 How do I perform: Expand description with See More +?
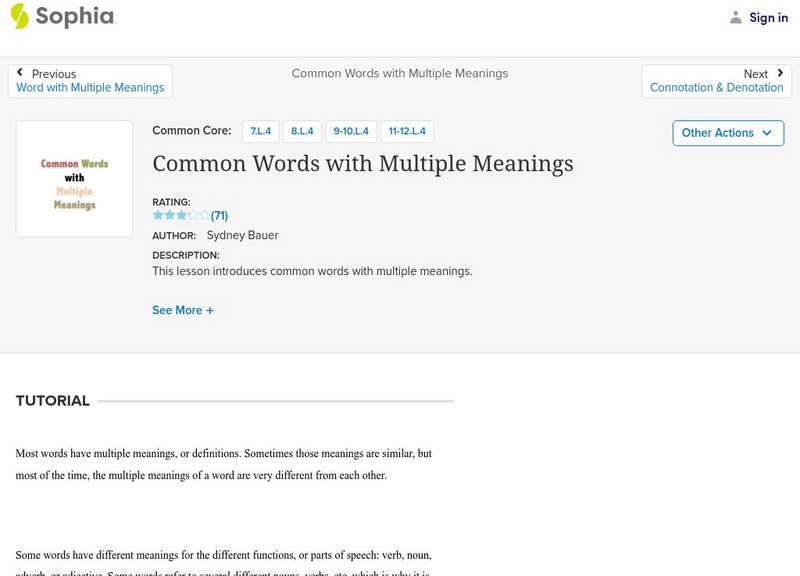coord(183,310)
